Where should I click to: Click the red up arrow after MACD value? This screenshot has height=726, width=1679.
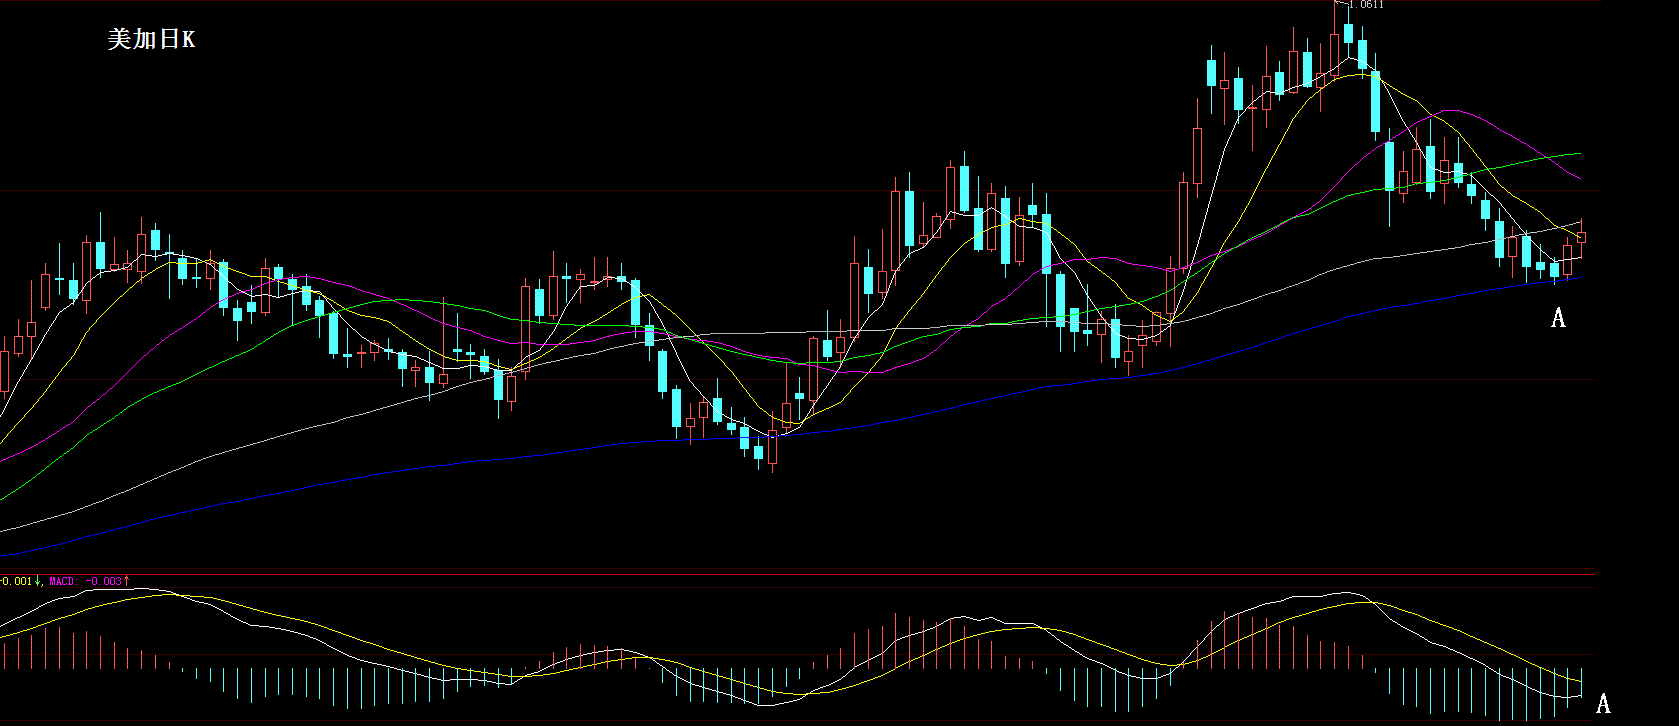click(x=127, y=581)
